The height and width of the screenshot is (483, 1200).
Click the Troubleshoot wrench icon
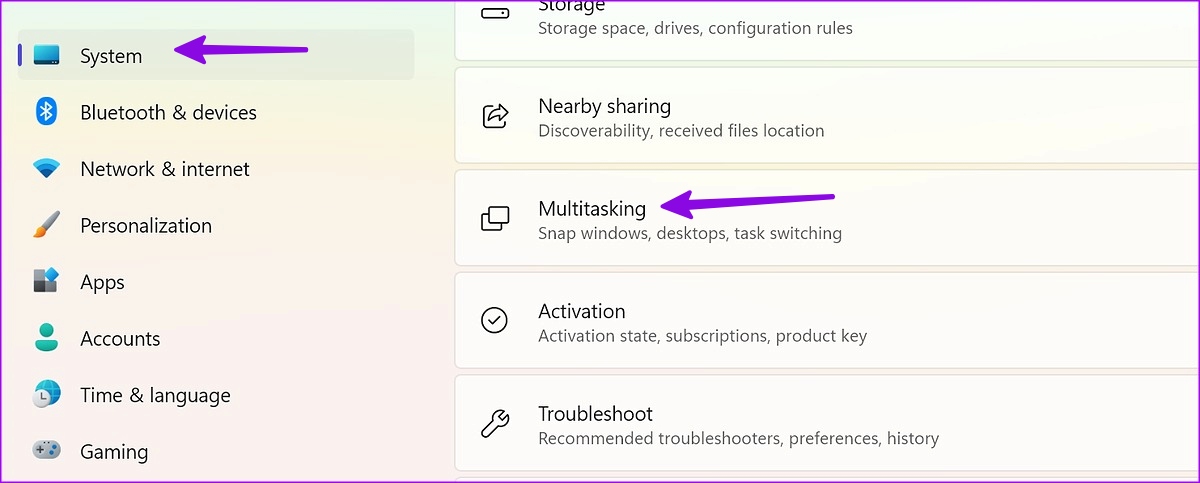coord(495,423)
